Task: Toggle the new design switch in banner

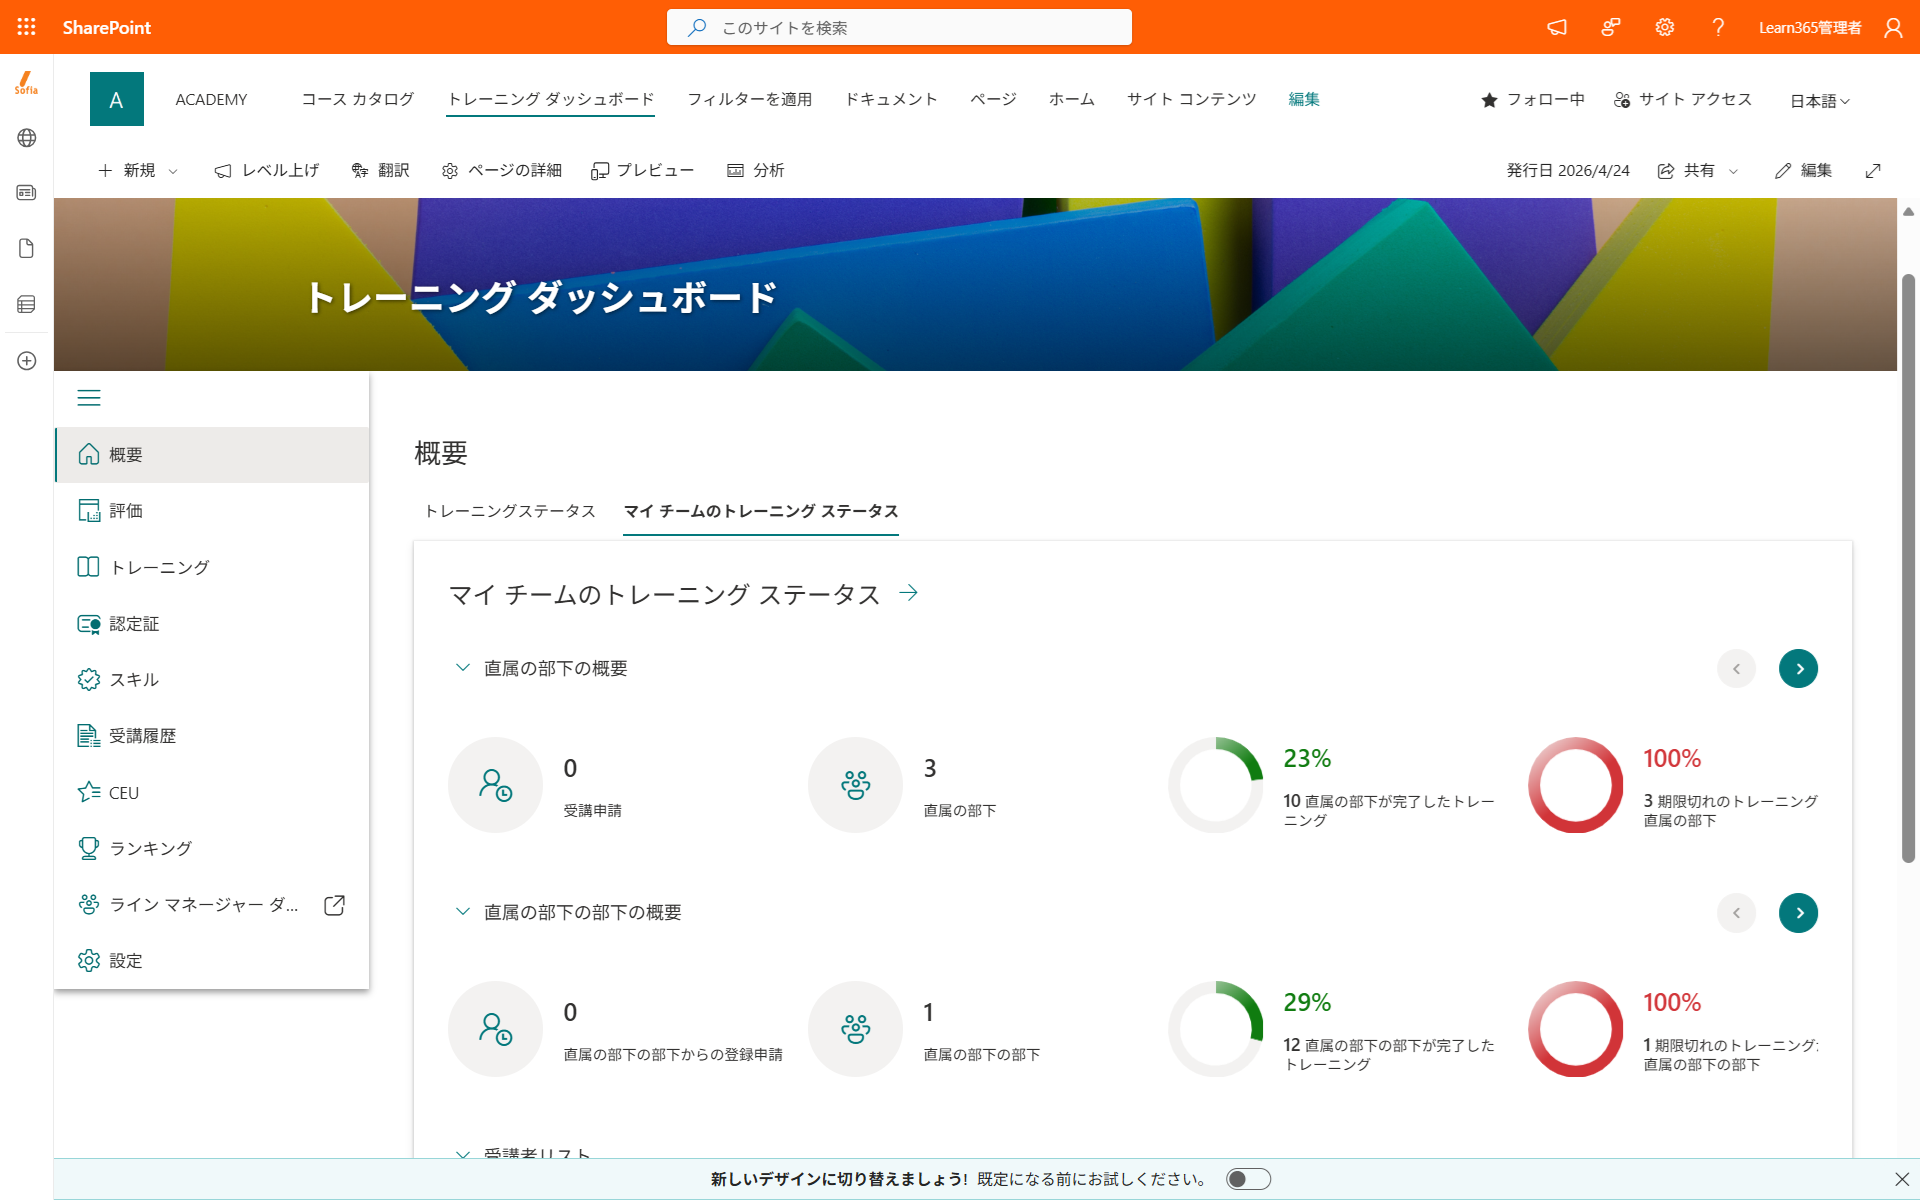Action: point(1248,1179)
